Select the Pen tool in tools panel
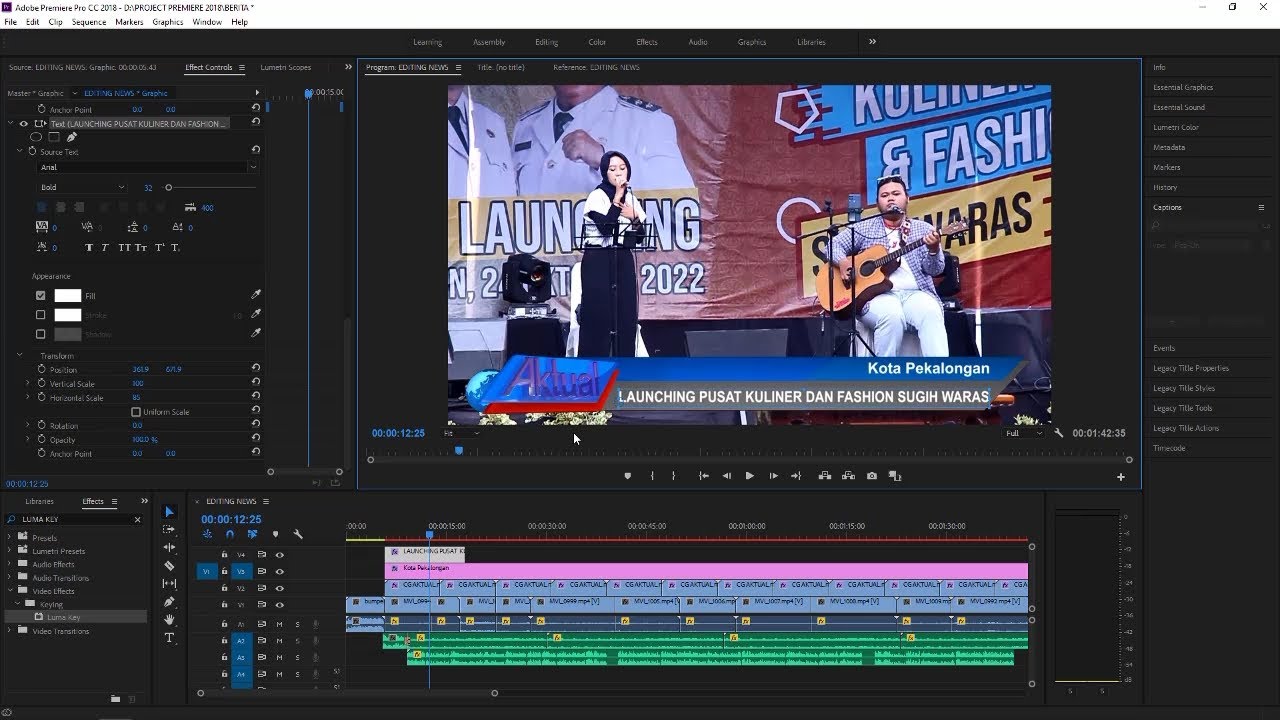Viewport: 1280px width, 720px height. tap(169, 601)
